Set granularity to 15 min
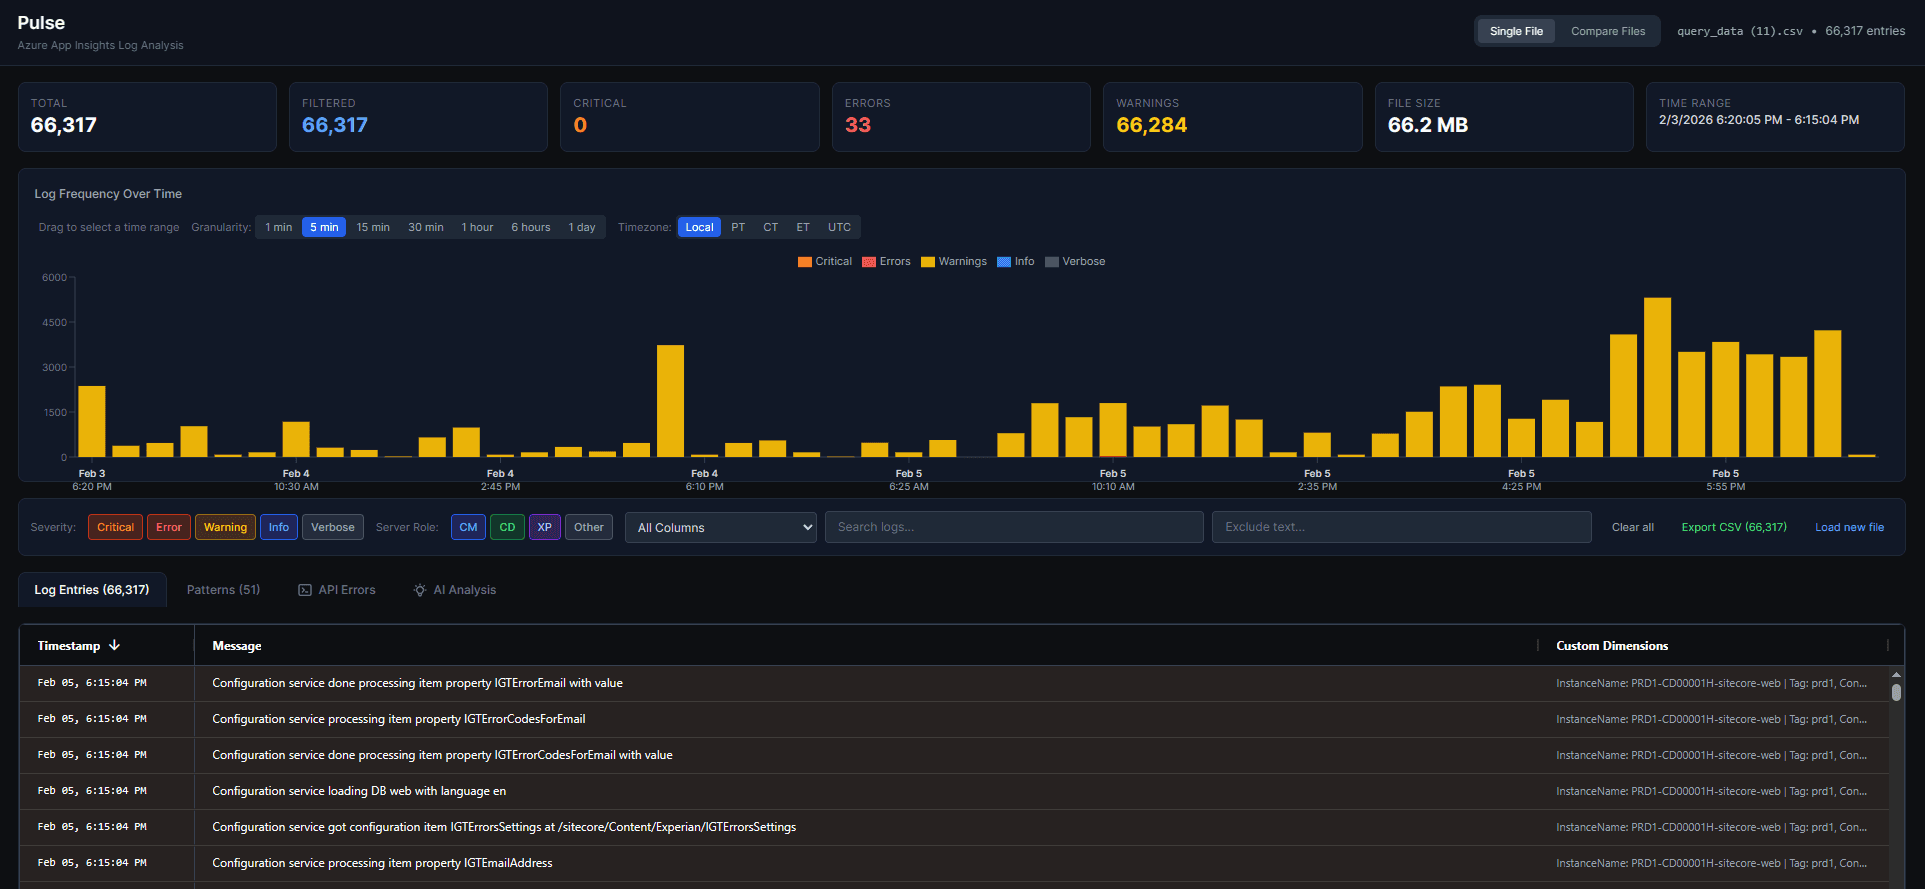1925x889 pixels. (373, 227)
